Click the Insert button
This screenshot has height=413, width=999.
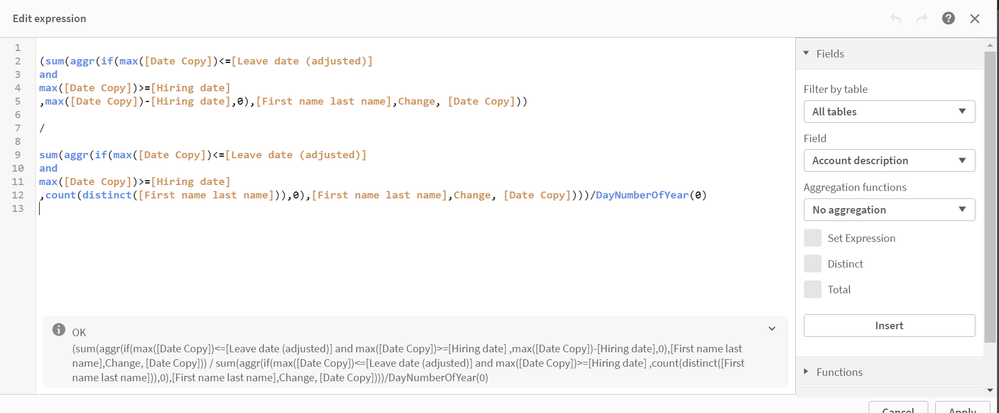coord(889,325)
